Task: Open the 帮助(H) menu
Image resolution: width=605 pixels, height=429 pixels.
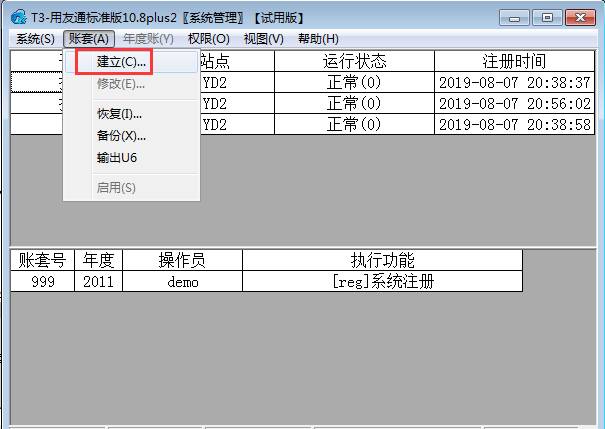Action: pyautogui.click(x=318, y=39)
